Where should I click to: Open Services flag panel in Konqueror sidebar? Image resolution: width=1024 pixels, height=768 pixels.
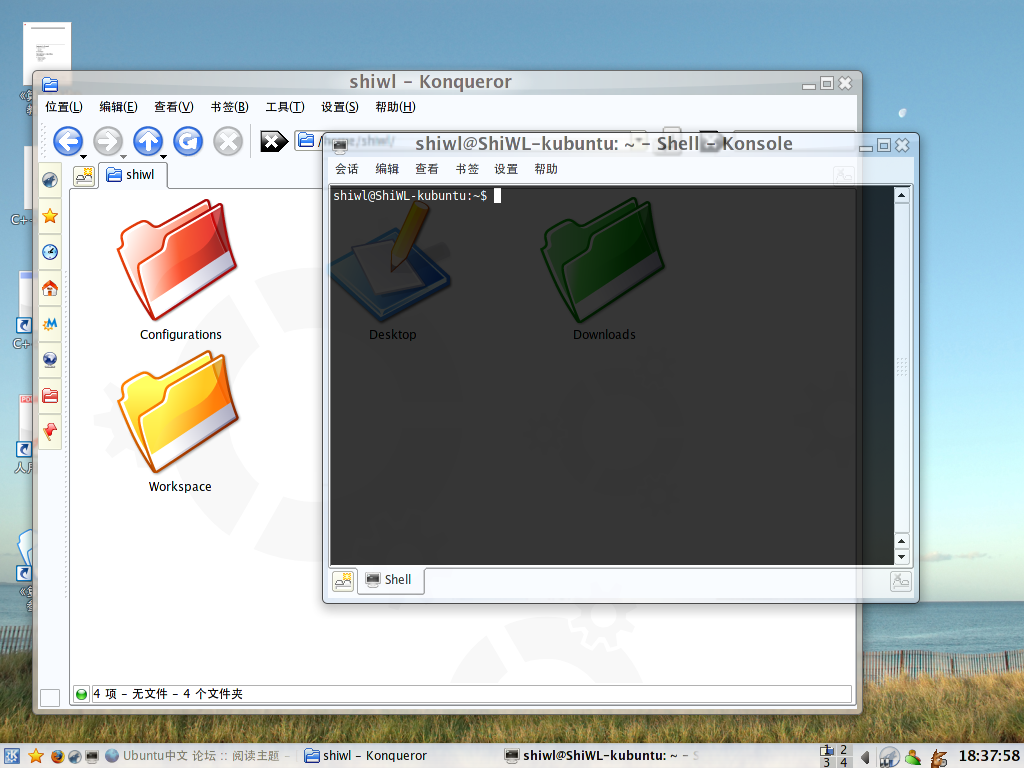coord(50,432)
